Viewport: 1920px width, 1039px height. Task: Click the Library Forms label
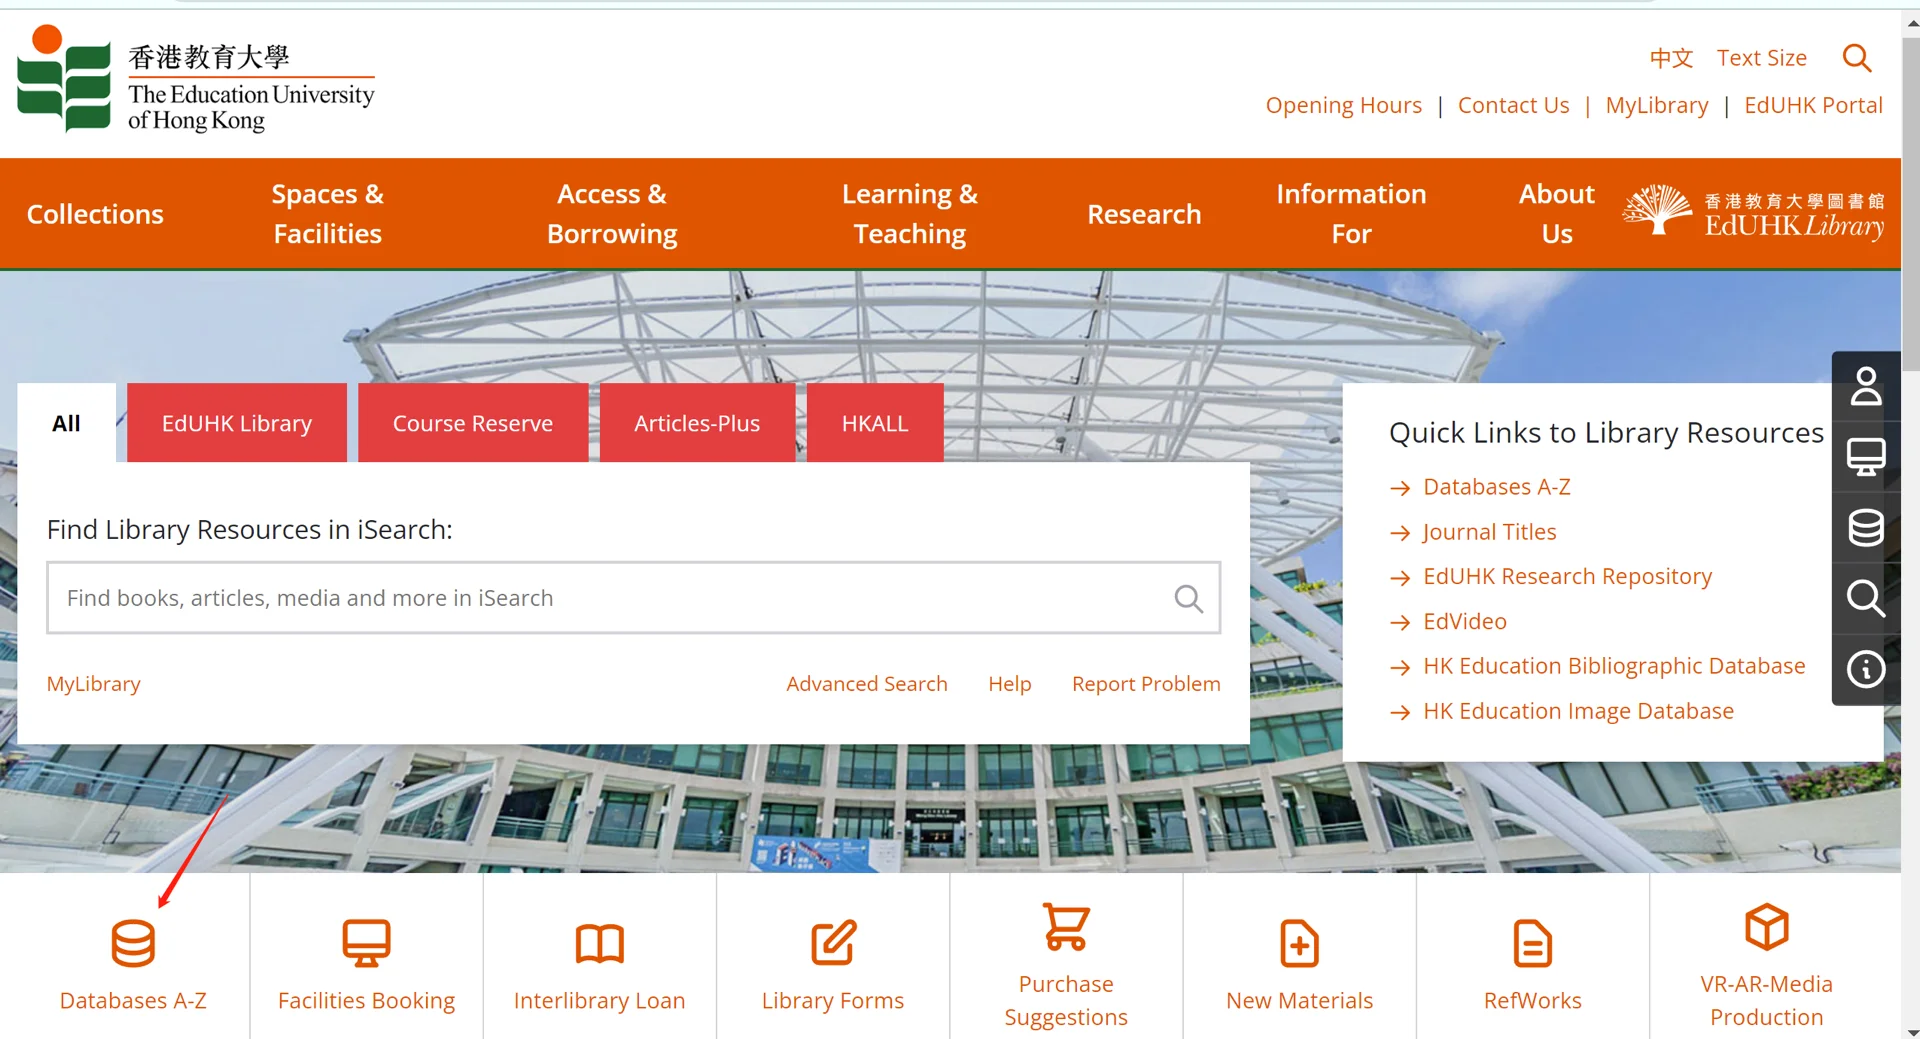[x=833, y=1001]
